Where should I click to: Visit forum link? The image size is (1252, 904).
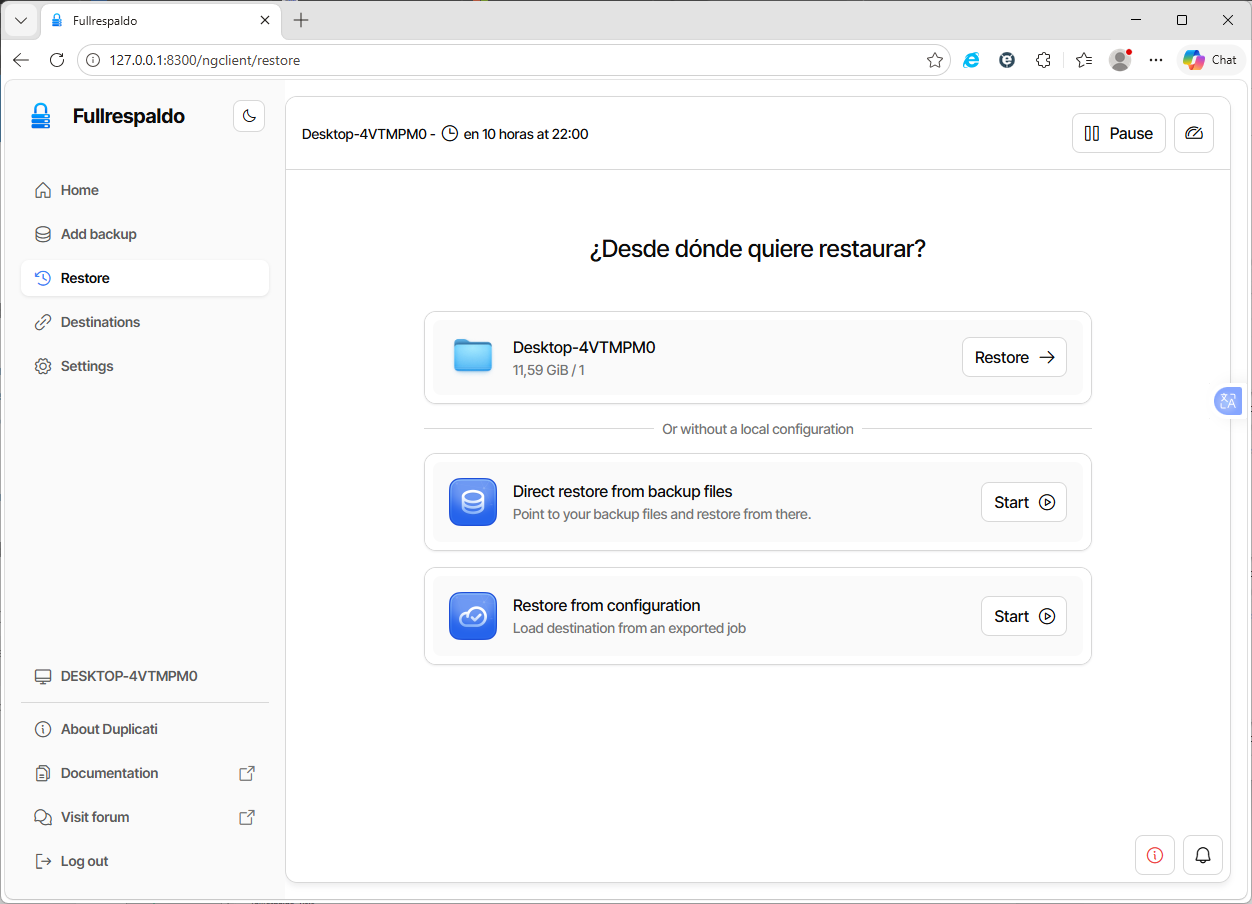tap(145, 817)
